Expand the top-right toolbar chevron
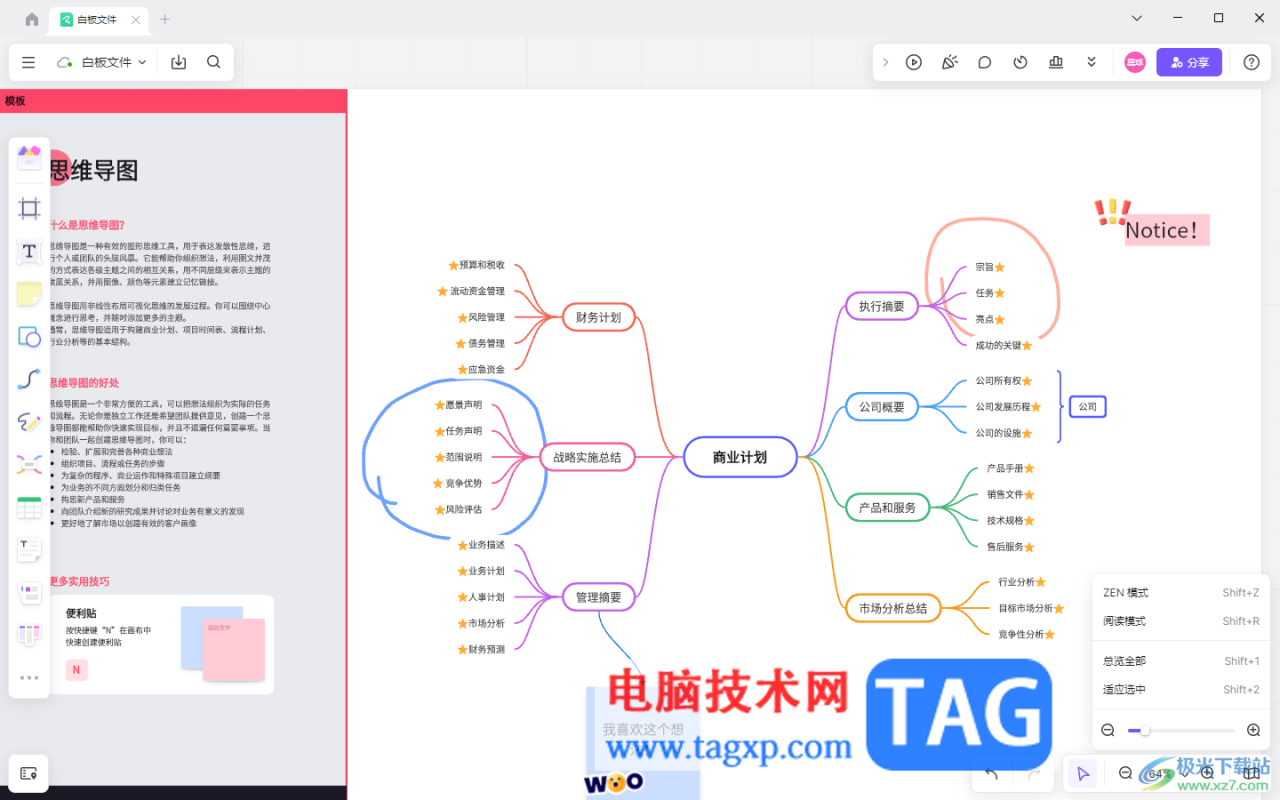 885,62
